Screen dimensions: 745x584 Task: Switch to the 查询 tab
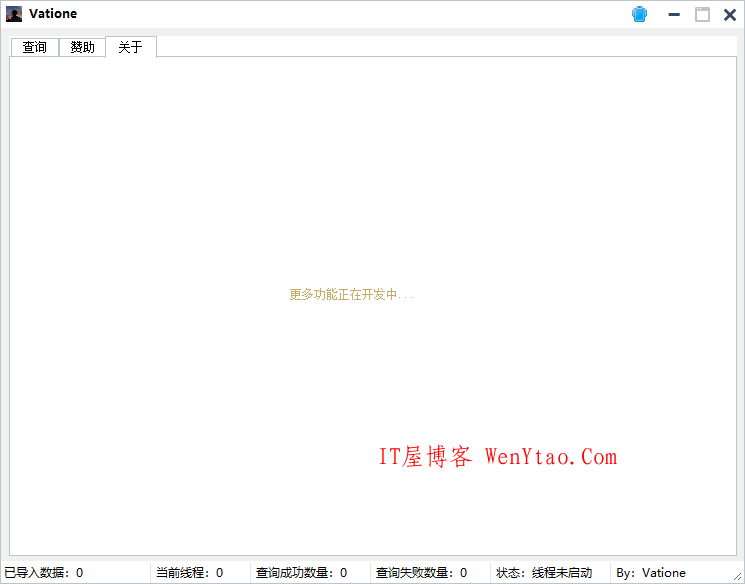35,48
